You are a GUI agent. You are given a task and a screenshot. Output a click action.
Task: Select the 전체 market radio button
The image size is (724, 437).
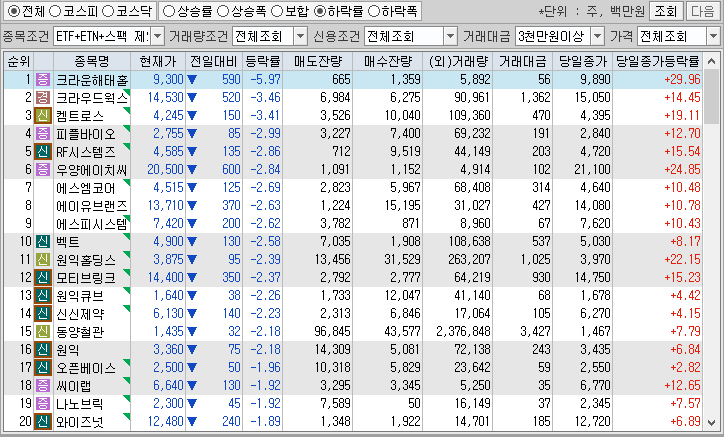14,11
